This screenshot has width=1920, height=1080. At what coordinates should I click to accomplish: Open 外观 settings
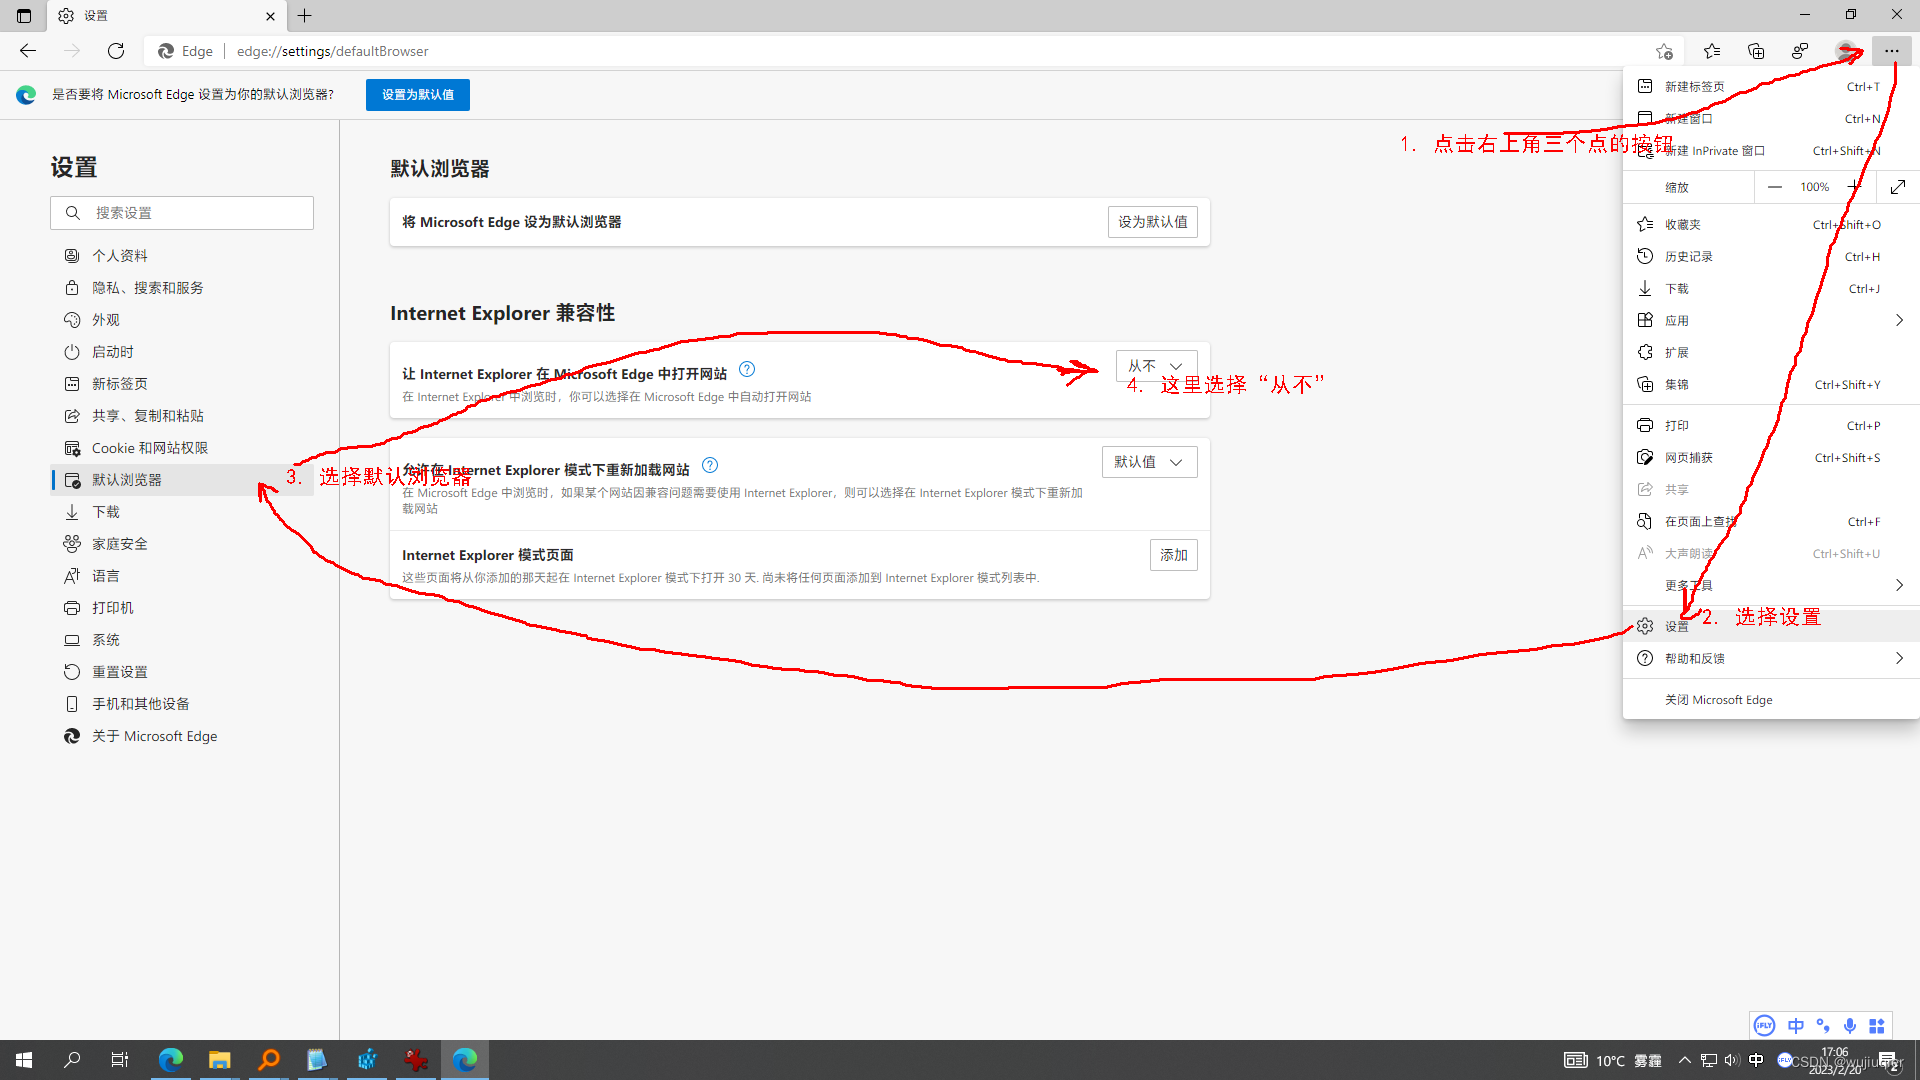(182, 320)
